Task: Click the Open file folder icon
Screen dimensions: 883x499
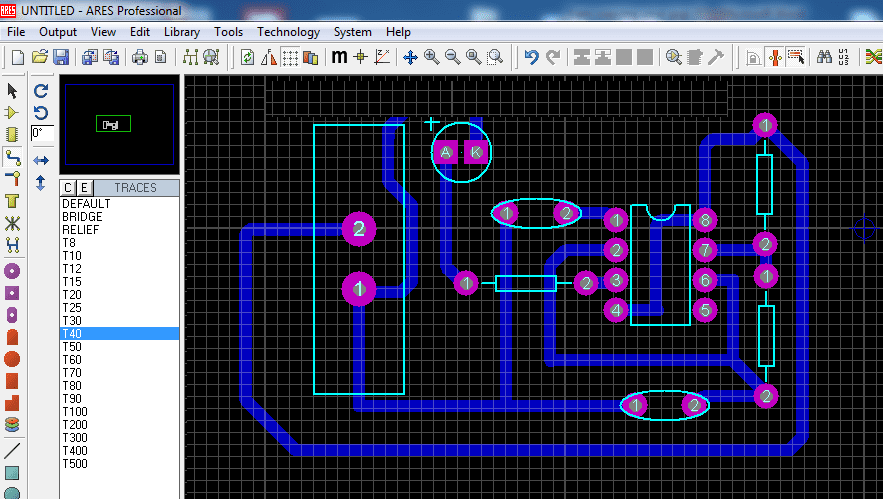Action: [40, 57]
